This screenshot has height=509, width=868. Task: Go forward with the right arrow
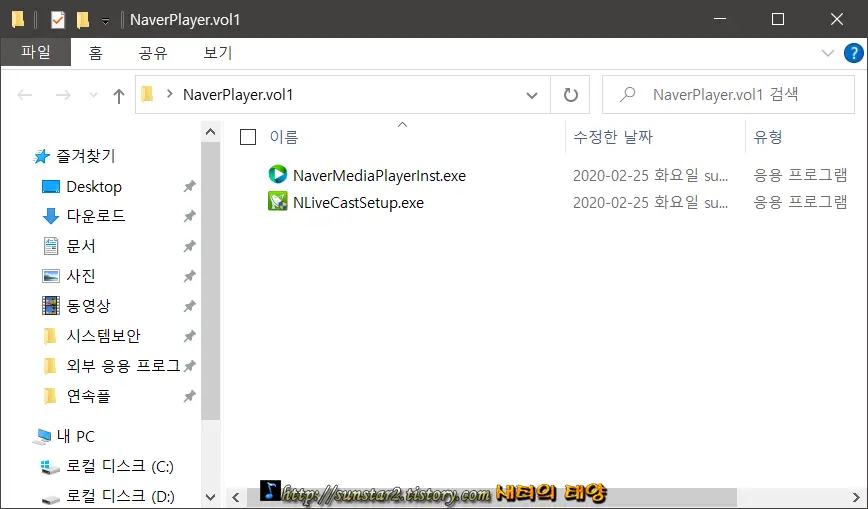coord(63,95)
